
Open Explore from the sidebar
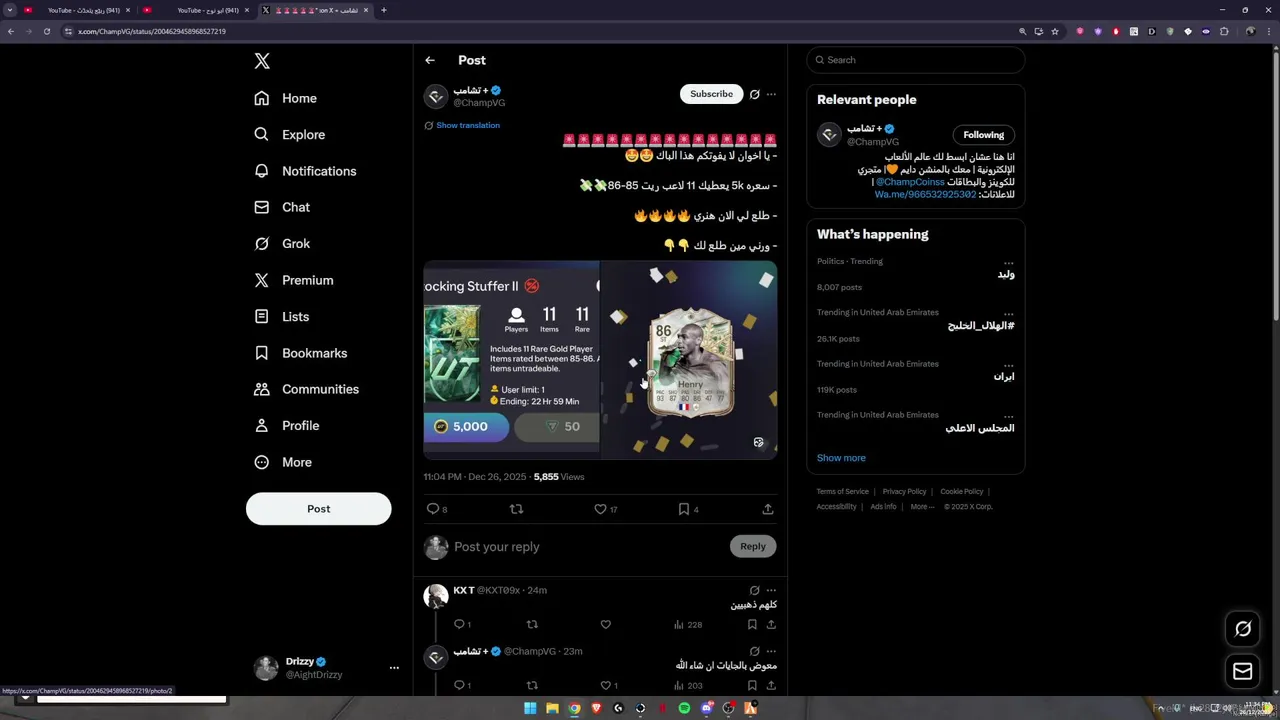pyautogui.click(x=290, y=134)
